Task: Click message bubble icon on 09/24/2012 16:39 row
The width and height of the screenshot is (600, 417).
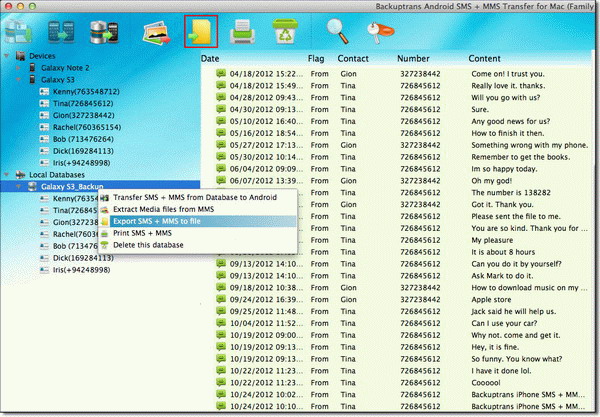Action: (221, 299)
